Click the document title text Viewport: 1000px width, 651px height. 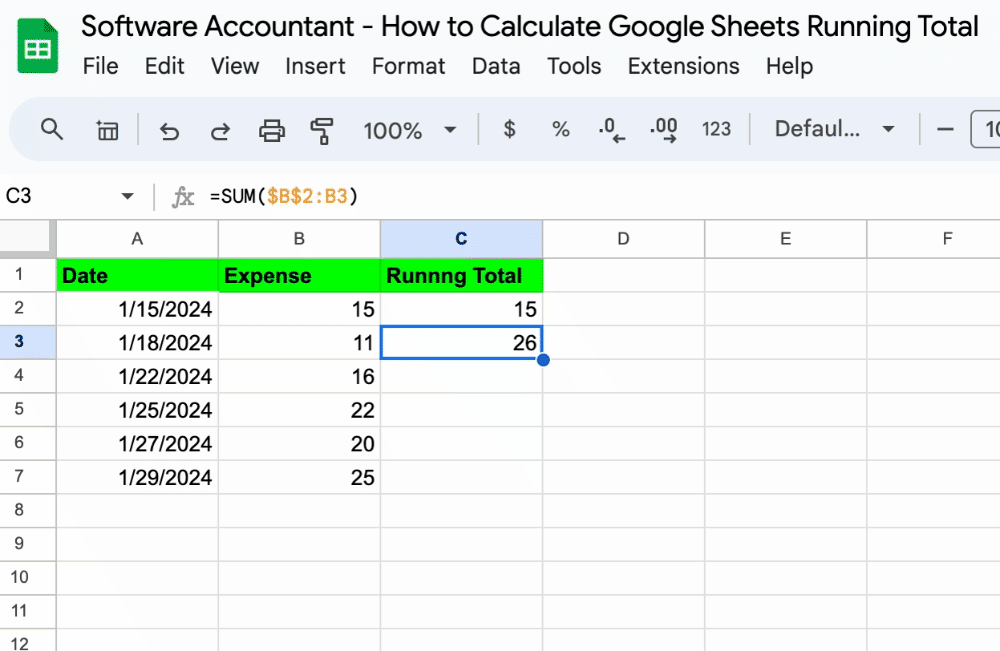[529, 27]
